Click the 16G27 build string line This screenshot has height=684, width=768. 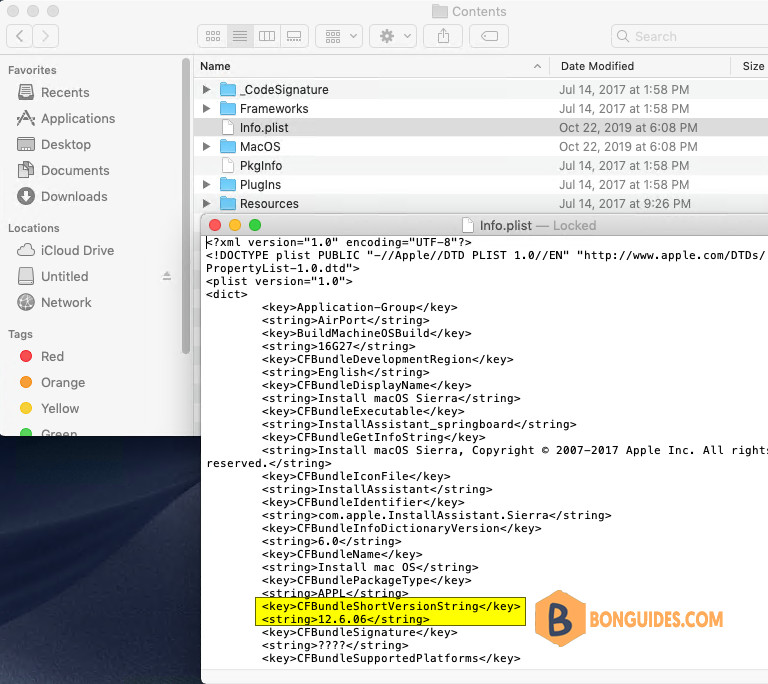(x=338, y=346)
